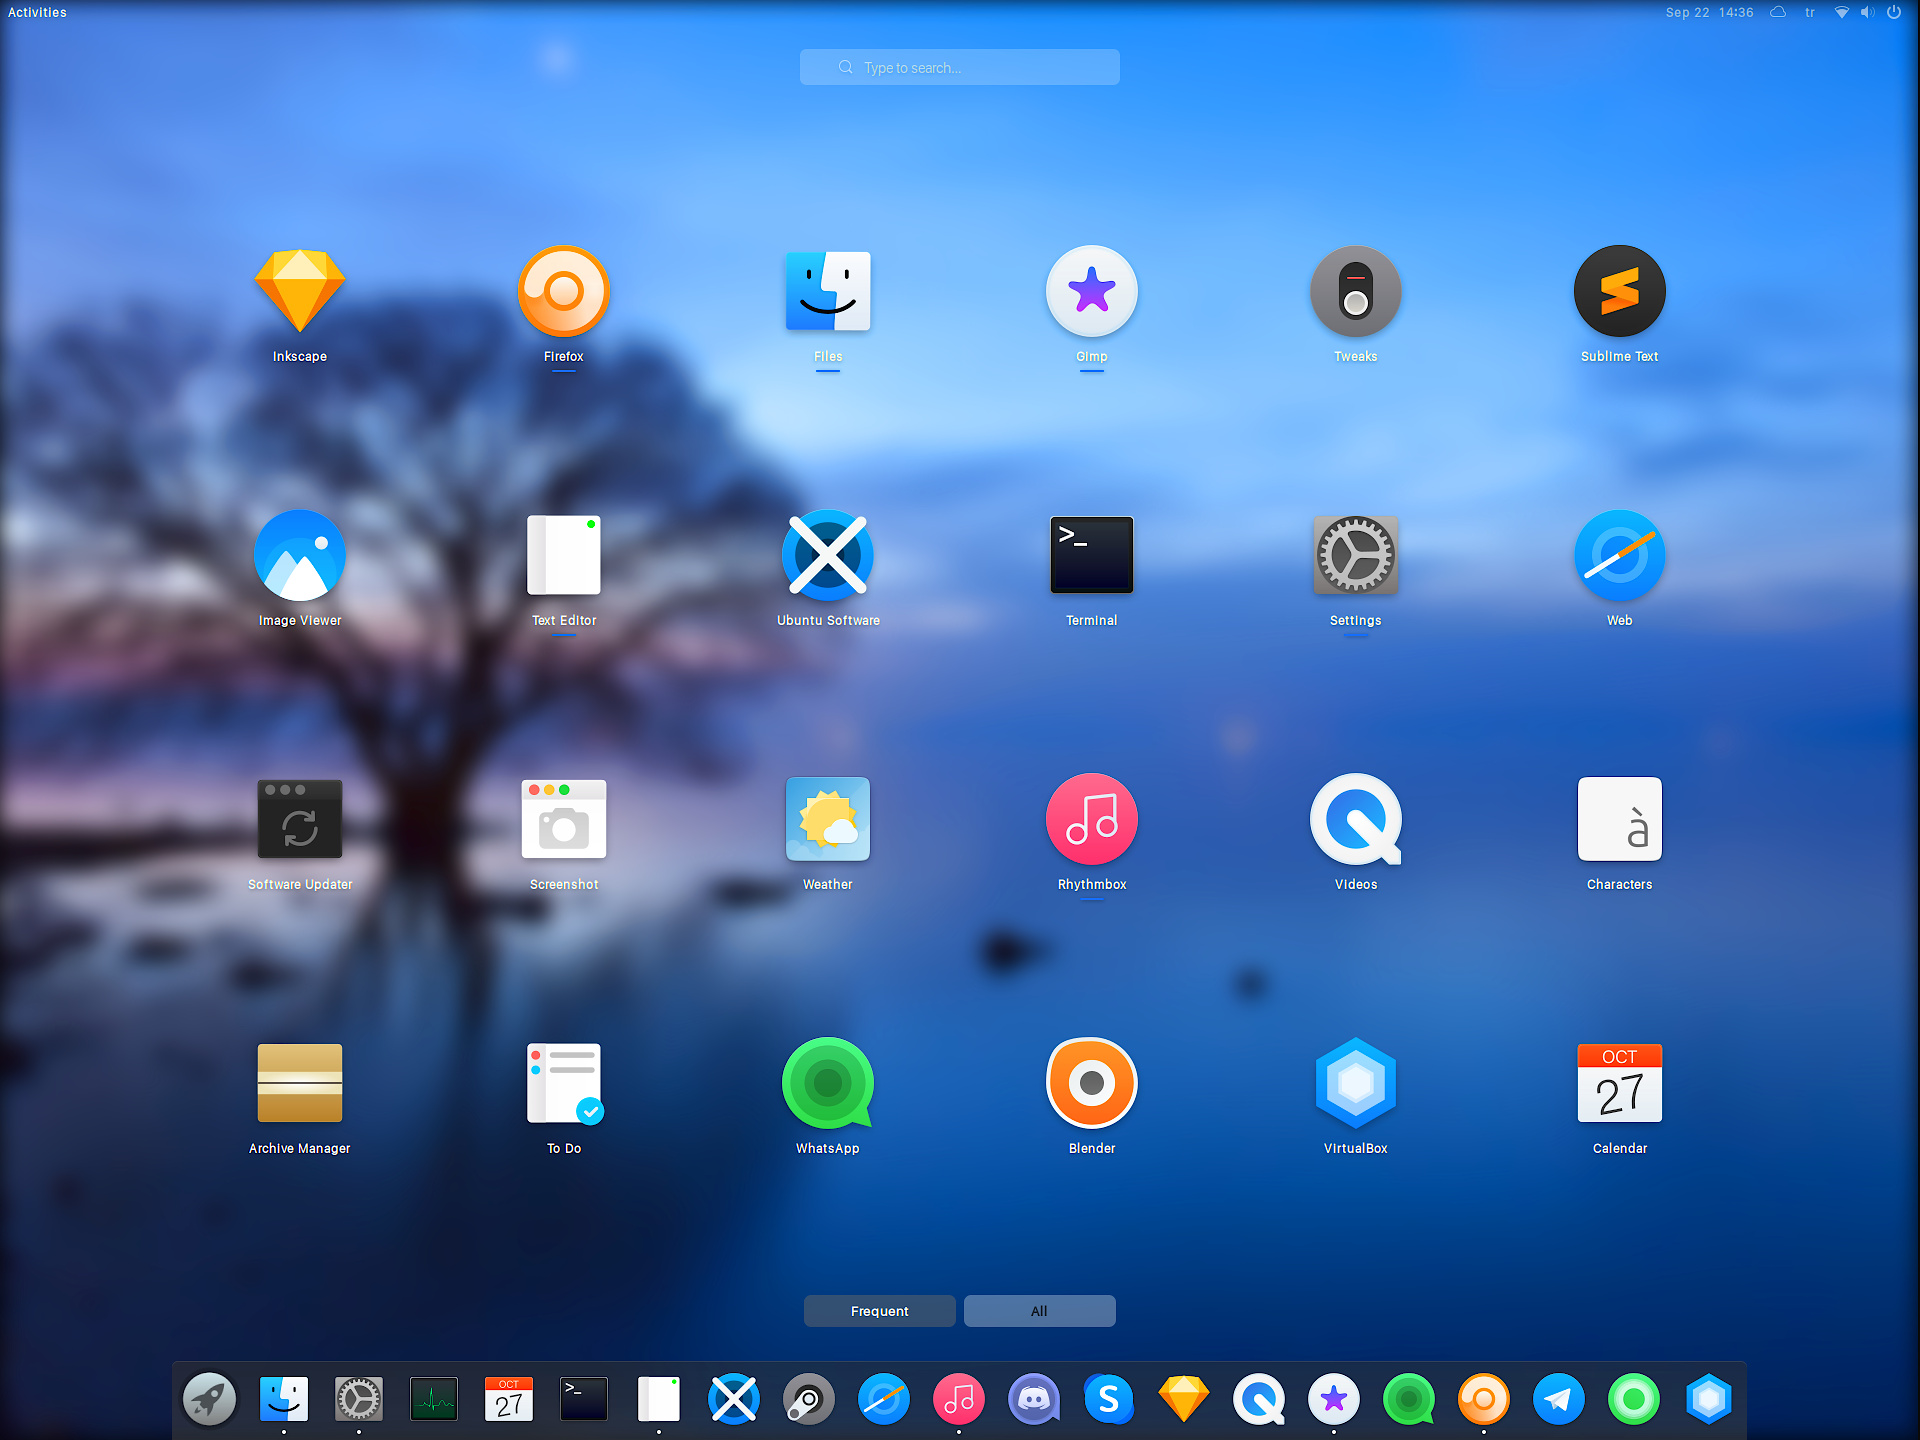Switch to the All apps tab

[1040, 1311]
